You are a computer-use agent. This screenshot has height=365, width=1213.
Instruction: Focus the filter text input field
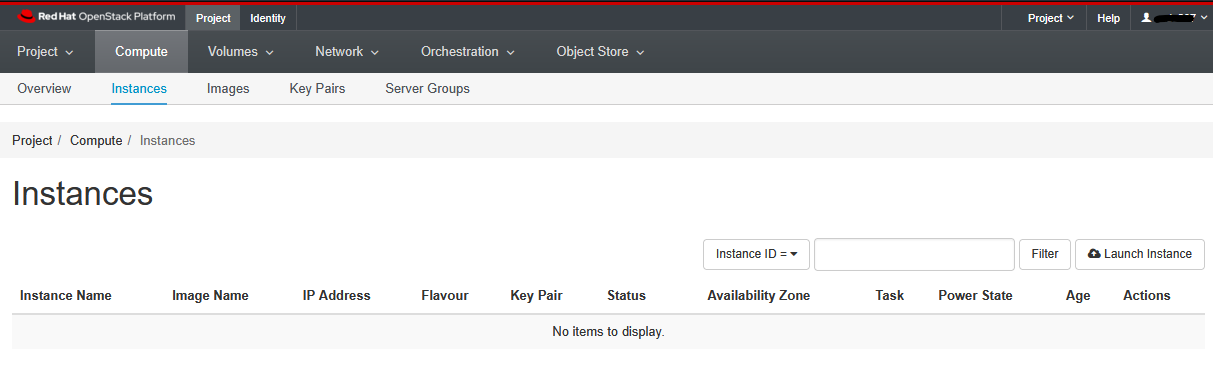click(914, 254)
